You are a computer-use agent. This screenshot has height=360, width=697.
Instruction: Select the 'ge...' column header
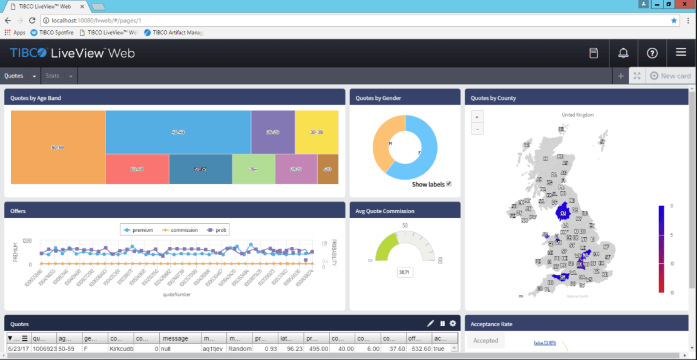click(x=95, y=338)
